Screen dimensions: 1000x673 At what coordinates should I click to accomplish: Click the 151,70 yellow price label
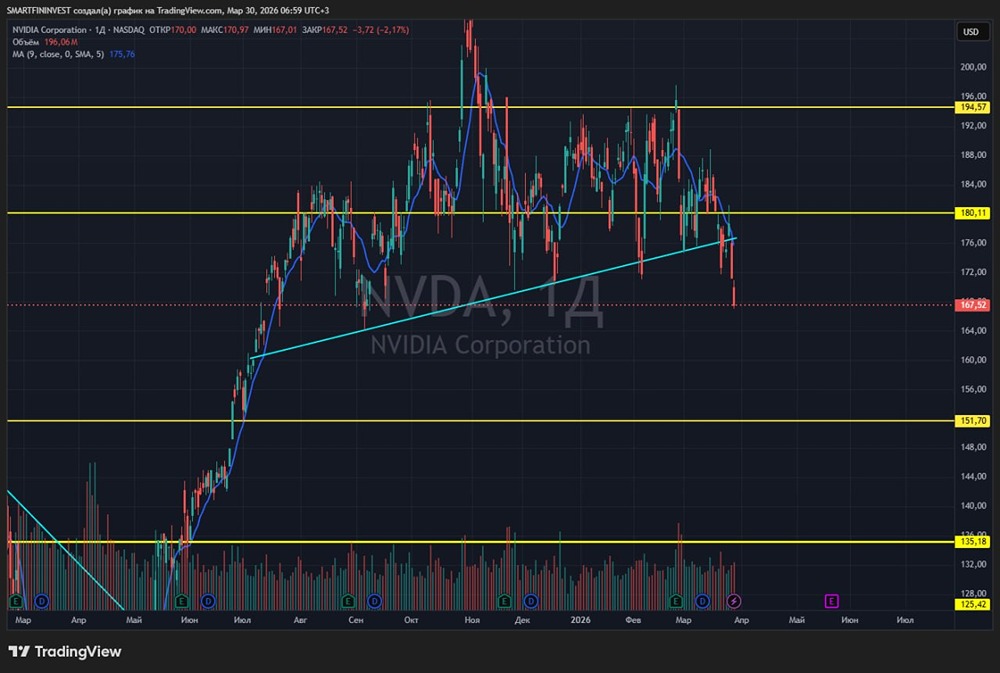click(x=972, y=420)
